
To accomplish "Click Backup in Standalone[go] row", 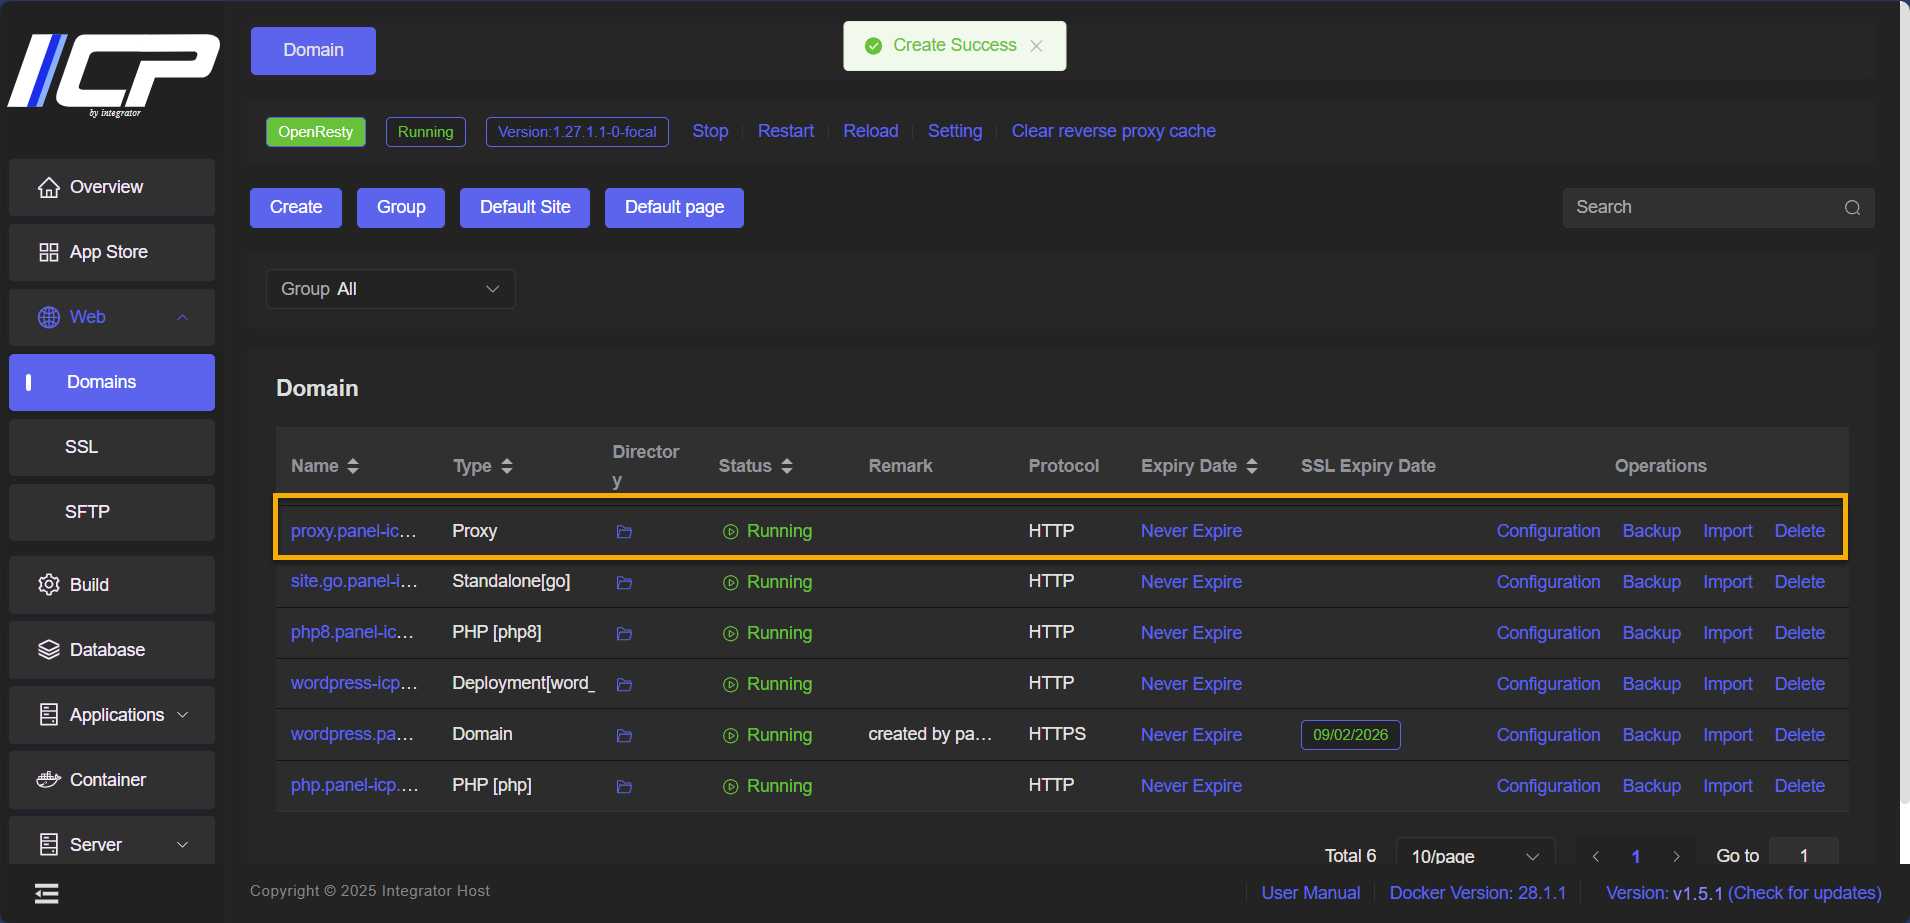I will [x=1651, y=582].
